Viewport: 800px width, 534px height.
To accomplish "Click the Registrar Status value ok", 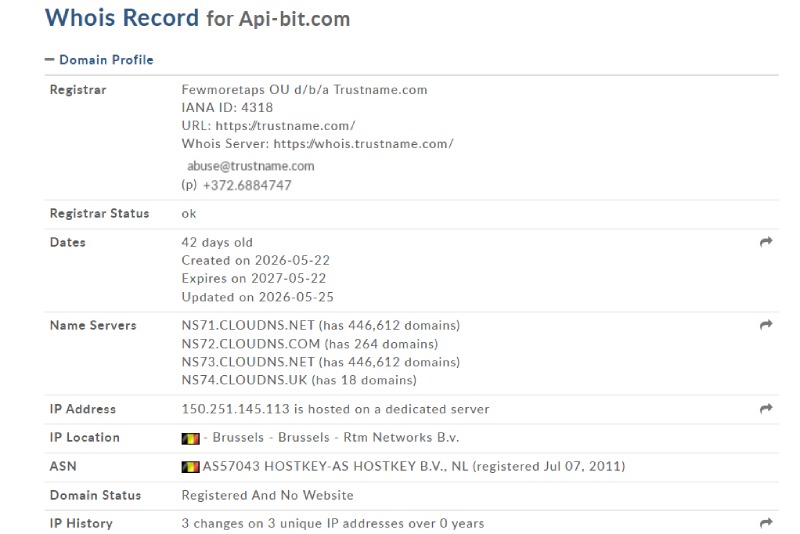I will click(x=189, y=214).
